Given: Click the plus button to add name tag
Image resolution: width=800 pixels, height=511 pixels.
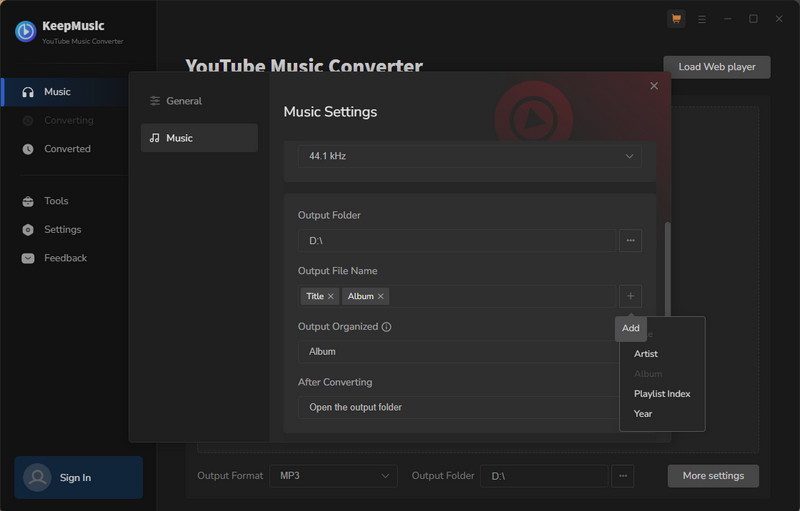Looking at the screenshot, I should pyautogui.click(x=631, y=296).
